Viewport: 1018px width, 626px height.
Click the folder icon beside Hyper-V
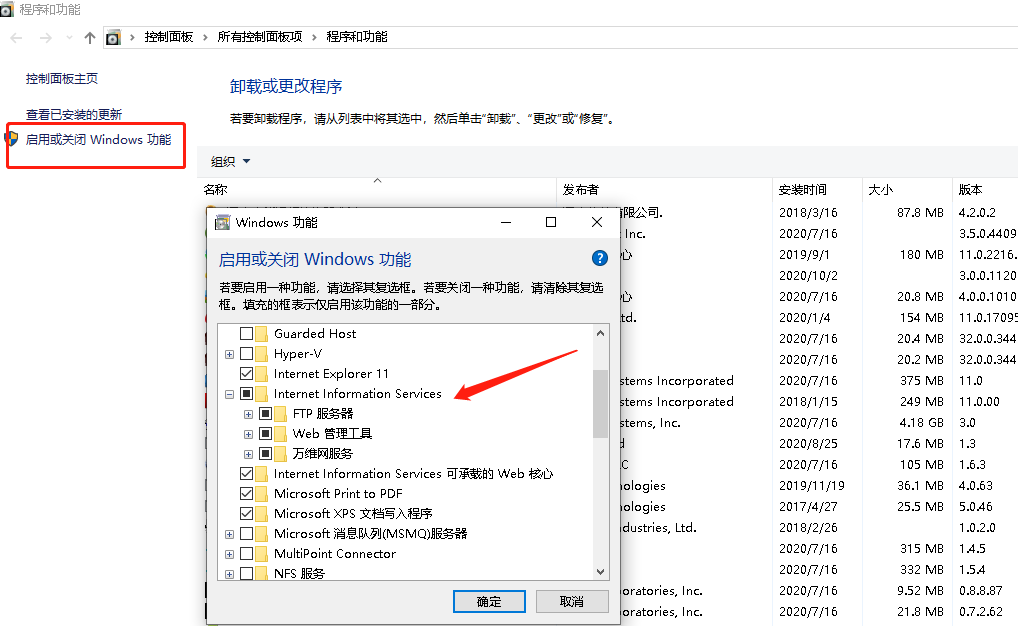[262, 354]
